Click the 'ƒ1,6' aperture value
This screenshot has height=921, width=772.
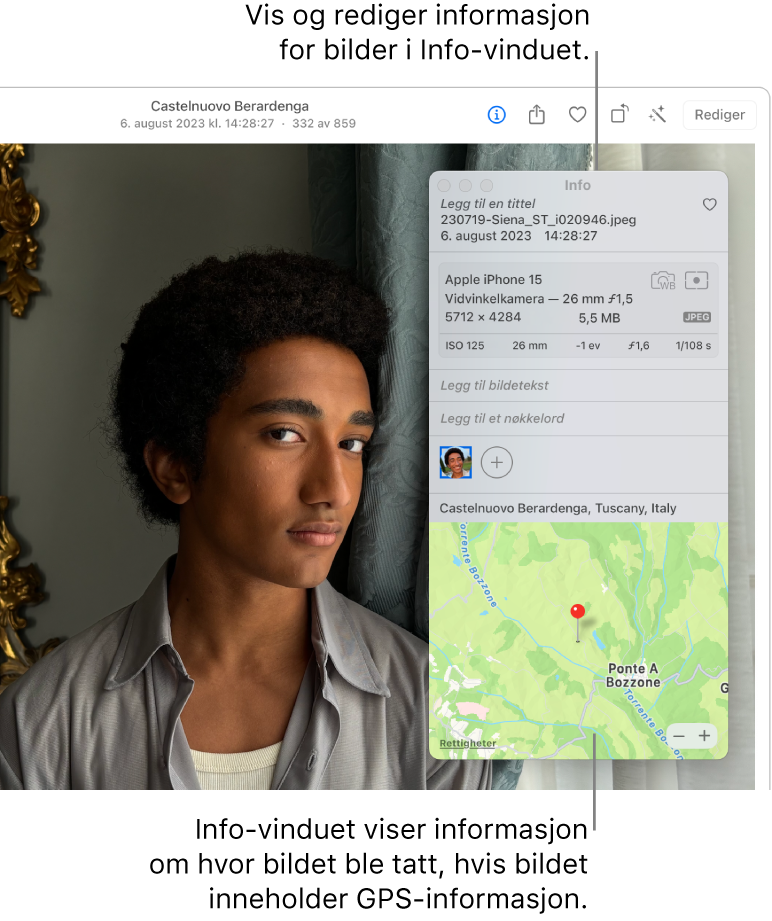(639, 345)
